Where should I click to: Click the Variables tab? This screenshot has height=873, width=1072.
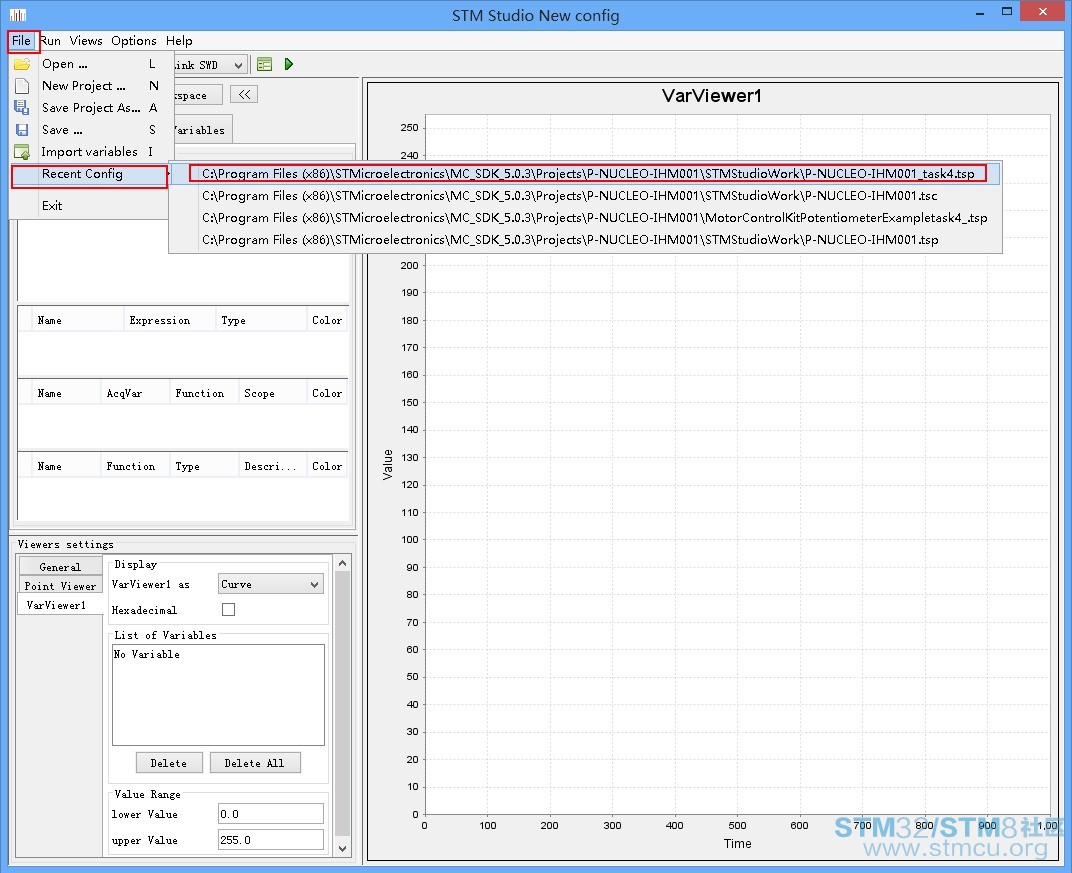202,130
